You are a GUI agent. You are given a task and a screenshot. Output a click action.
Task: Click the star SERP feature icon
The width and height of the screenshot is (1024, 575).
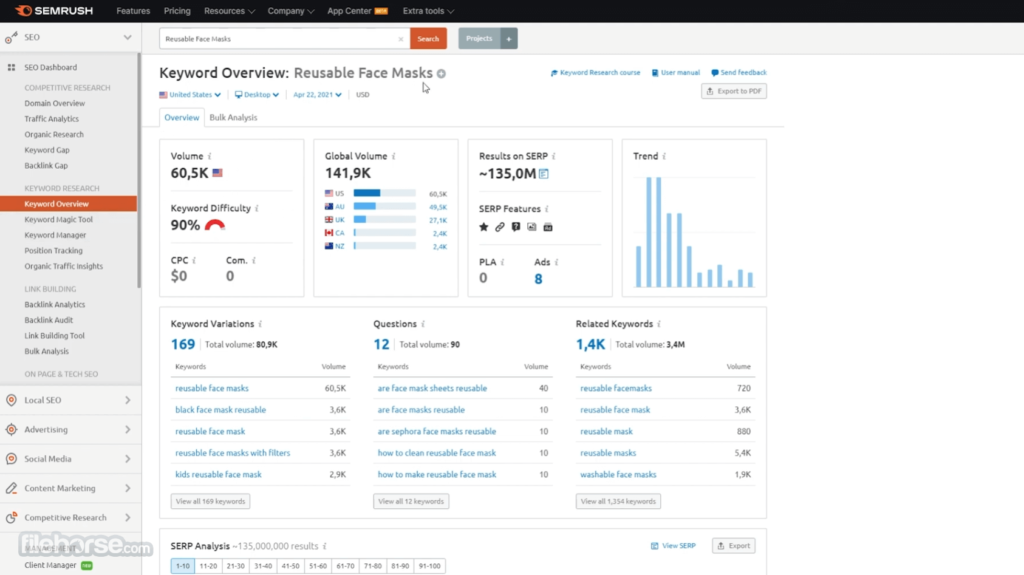(484, 227)
